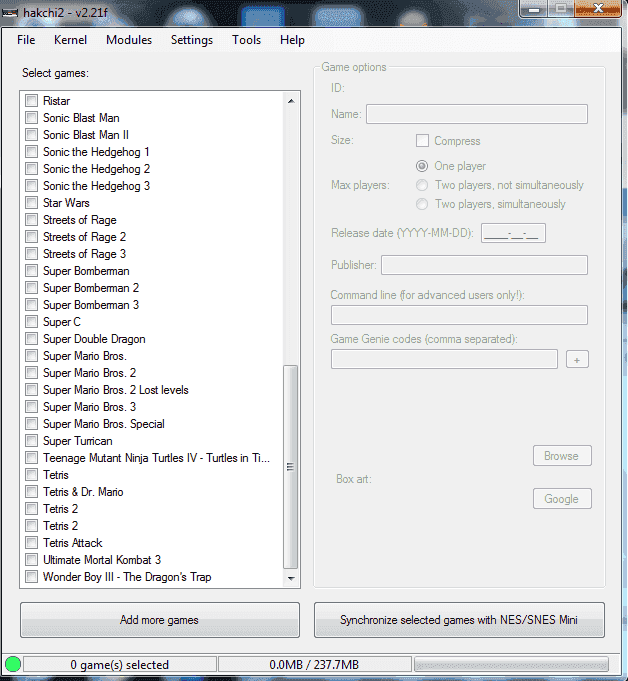The image size is (628, 681).
Task: Click Synchronize selected games with NES/SNES Mini
Action: coord(459,620)
